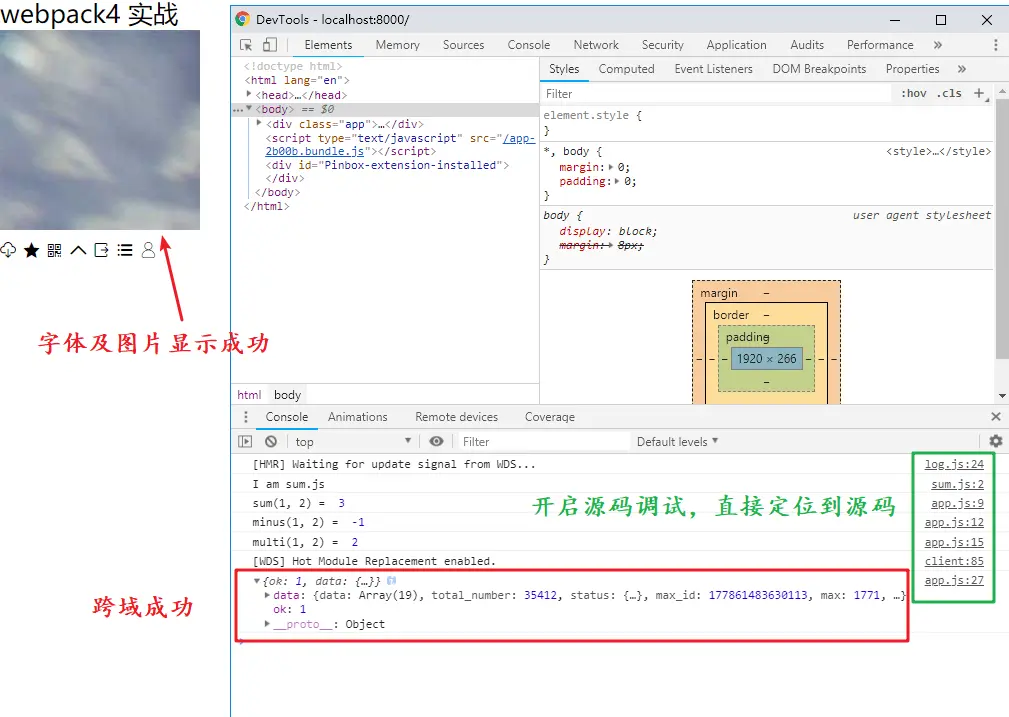Open the top Console panel tab
This screenshot has width=1009, height=717.
(528, 45)
